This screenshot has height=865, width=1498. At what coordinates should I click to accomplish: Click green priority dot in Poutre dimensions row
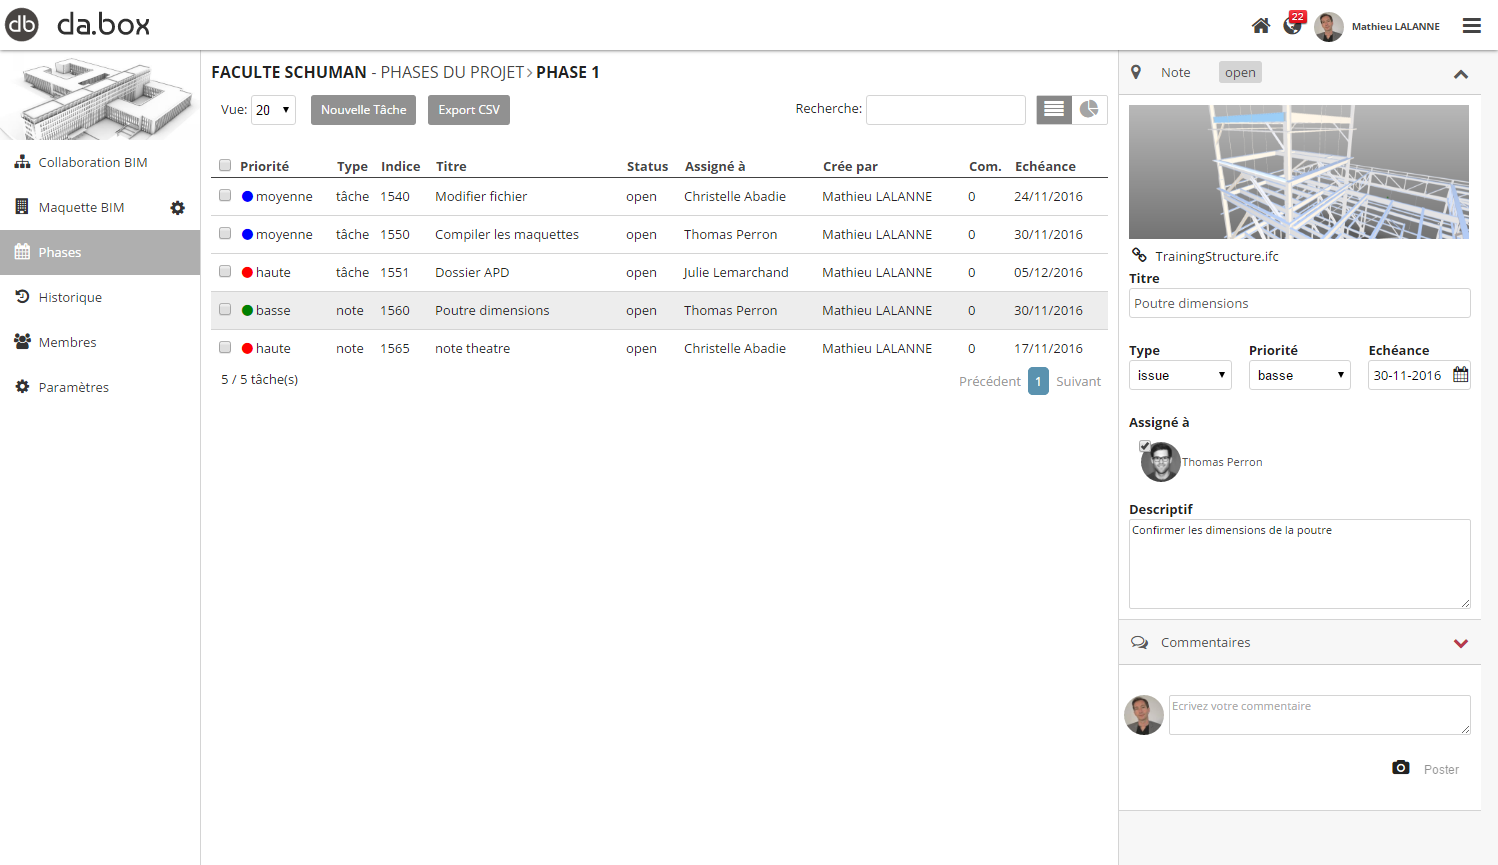point(247,310)
